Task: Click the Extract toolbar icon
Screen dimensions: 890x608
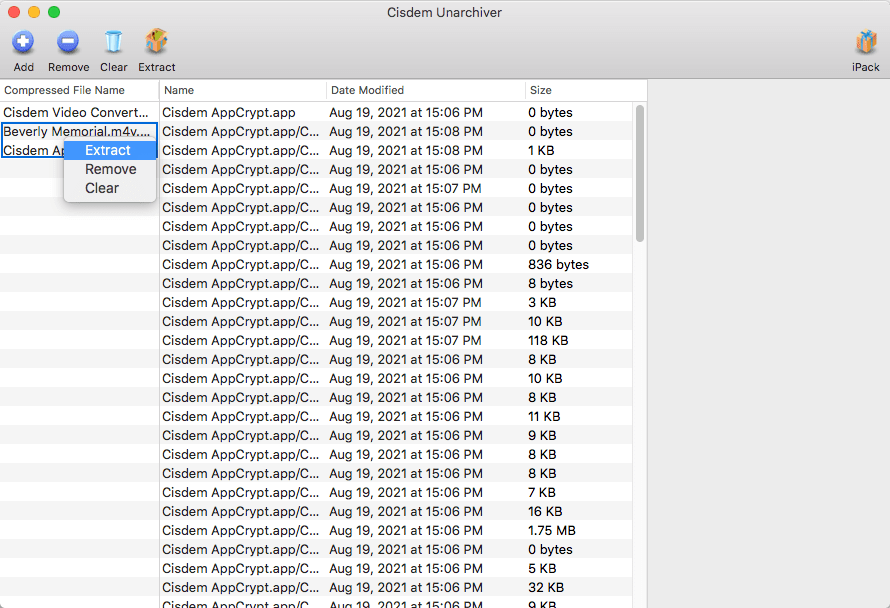Action: pos(156,43)
